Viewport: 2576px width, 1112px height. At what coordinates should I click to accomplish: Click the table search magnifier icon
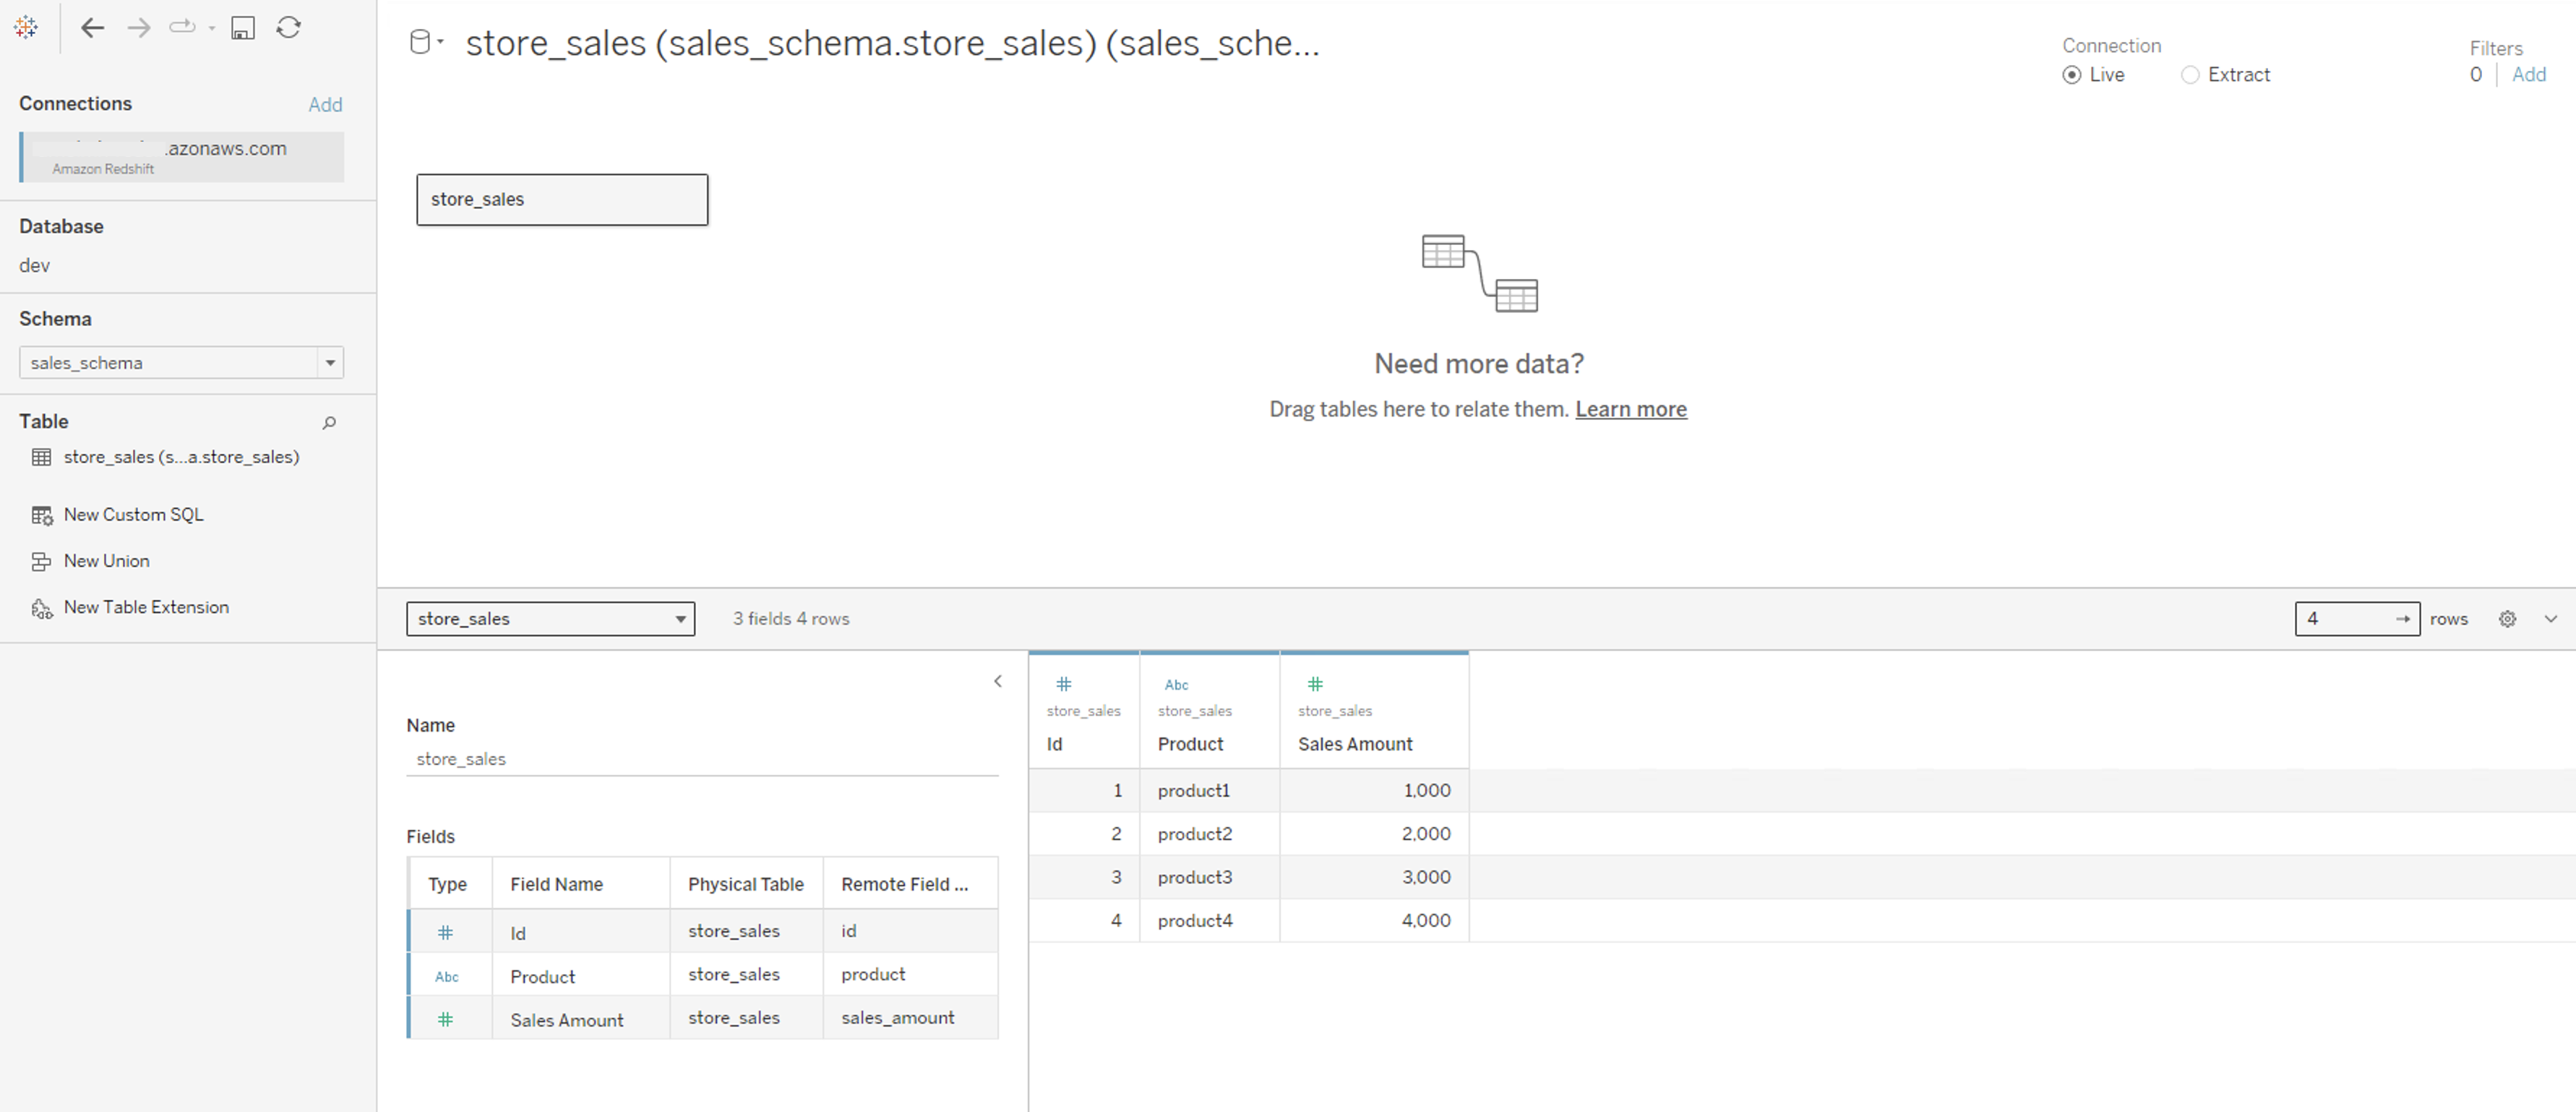click(329, 423)
